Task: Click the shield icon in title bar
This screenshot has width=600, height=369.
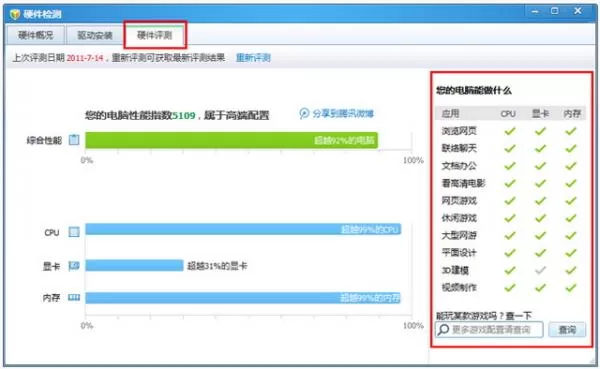Action: pos(15,14)
